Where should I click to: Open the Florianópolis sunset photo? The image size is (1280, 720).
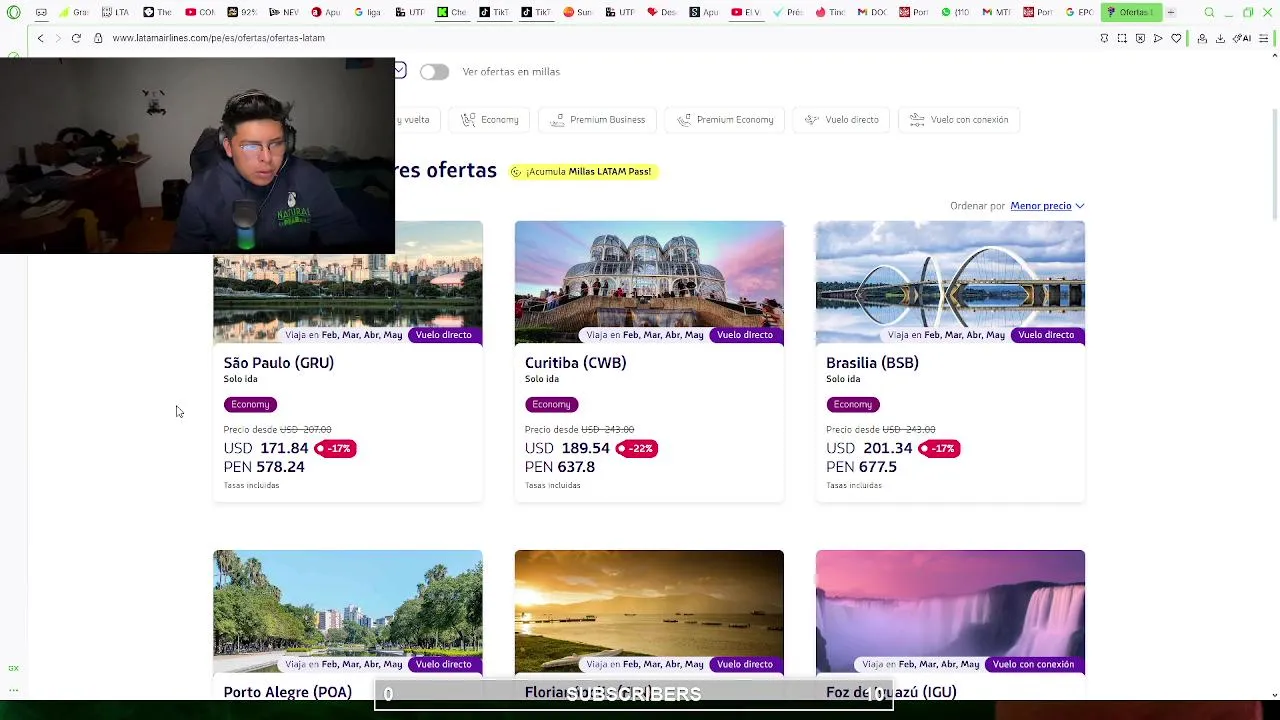click(x=649, y=612)
